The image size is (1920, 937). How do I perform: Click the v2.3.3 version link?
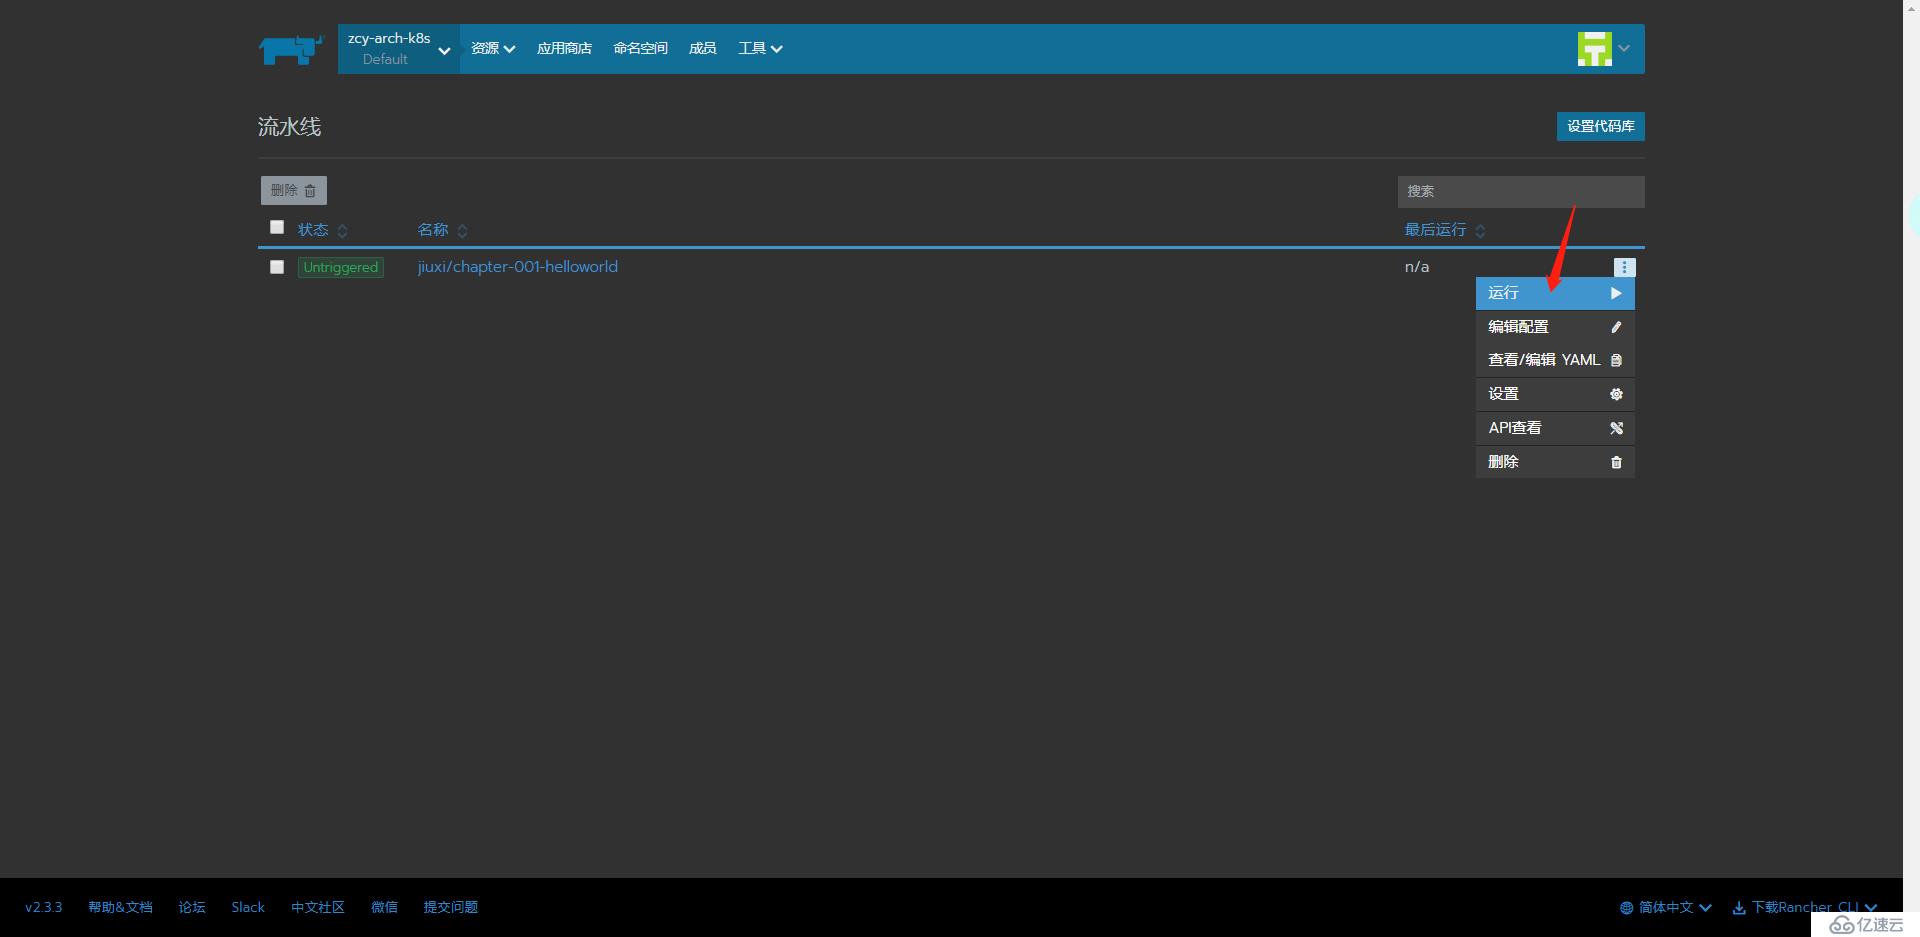(44, 908)
